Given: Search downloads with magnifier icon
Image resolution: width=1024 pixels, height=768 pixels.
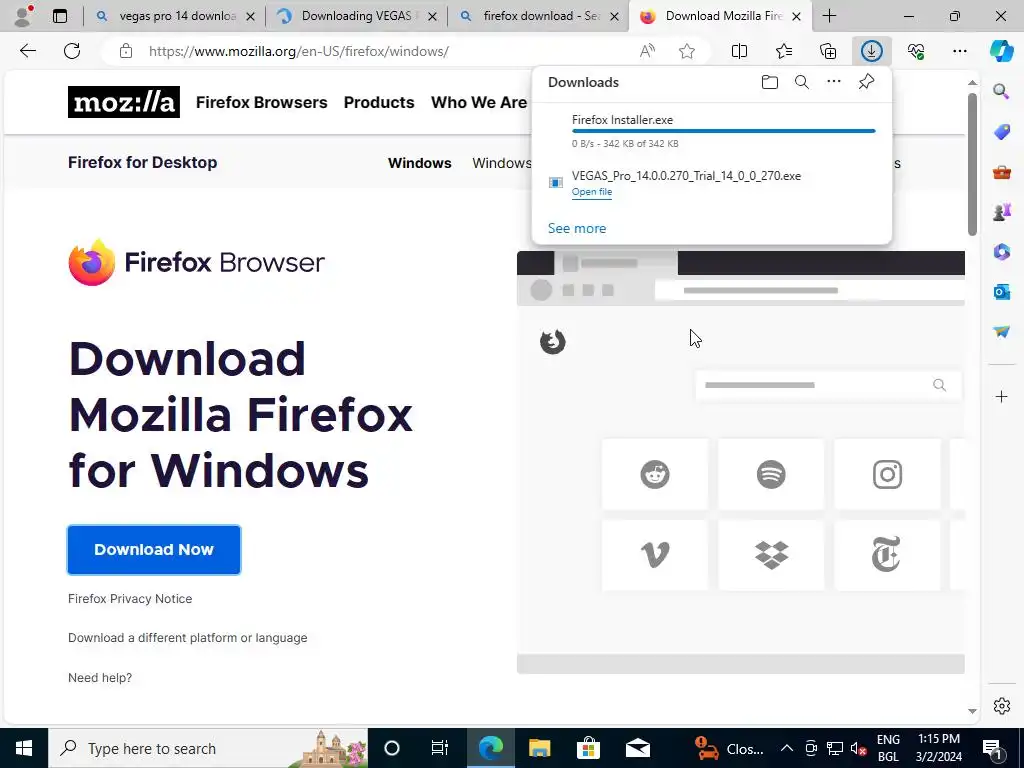Looking at the screenshot, I should click(802, 82).
